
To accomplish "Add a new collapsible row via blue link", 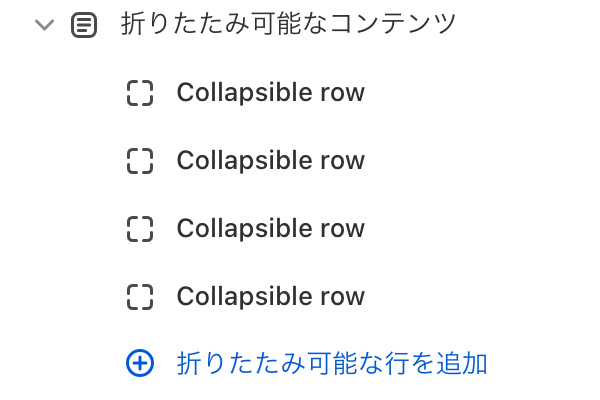I will pos(332,363).
